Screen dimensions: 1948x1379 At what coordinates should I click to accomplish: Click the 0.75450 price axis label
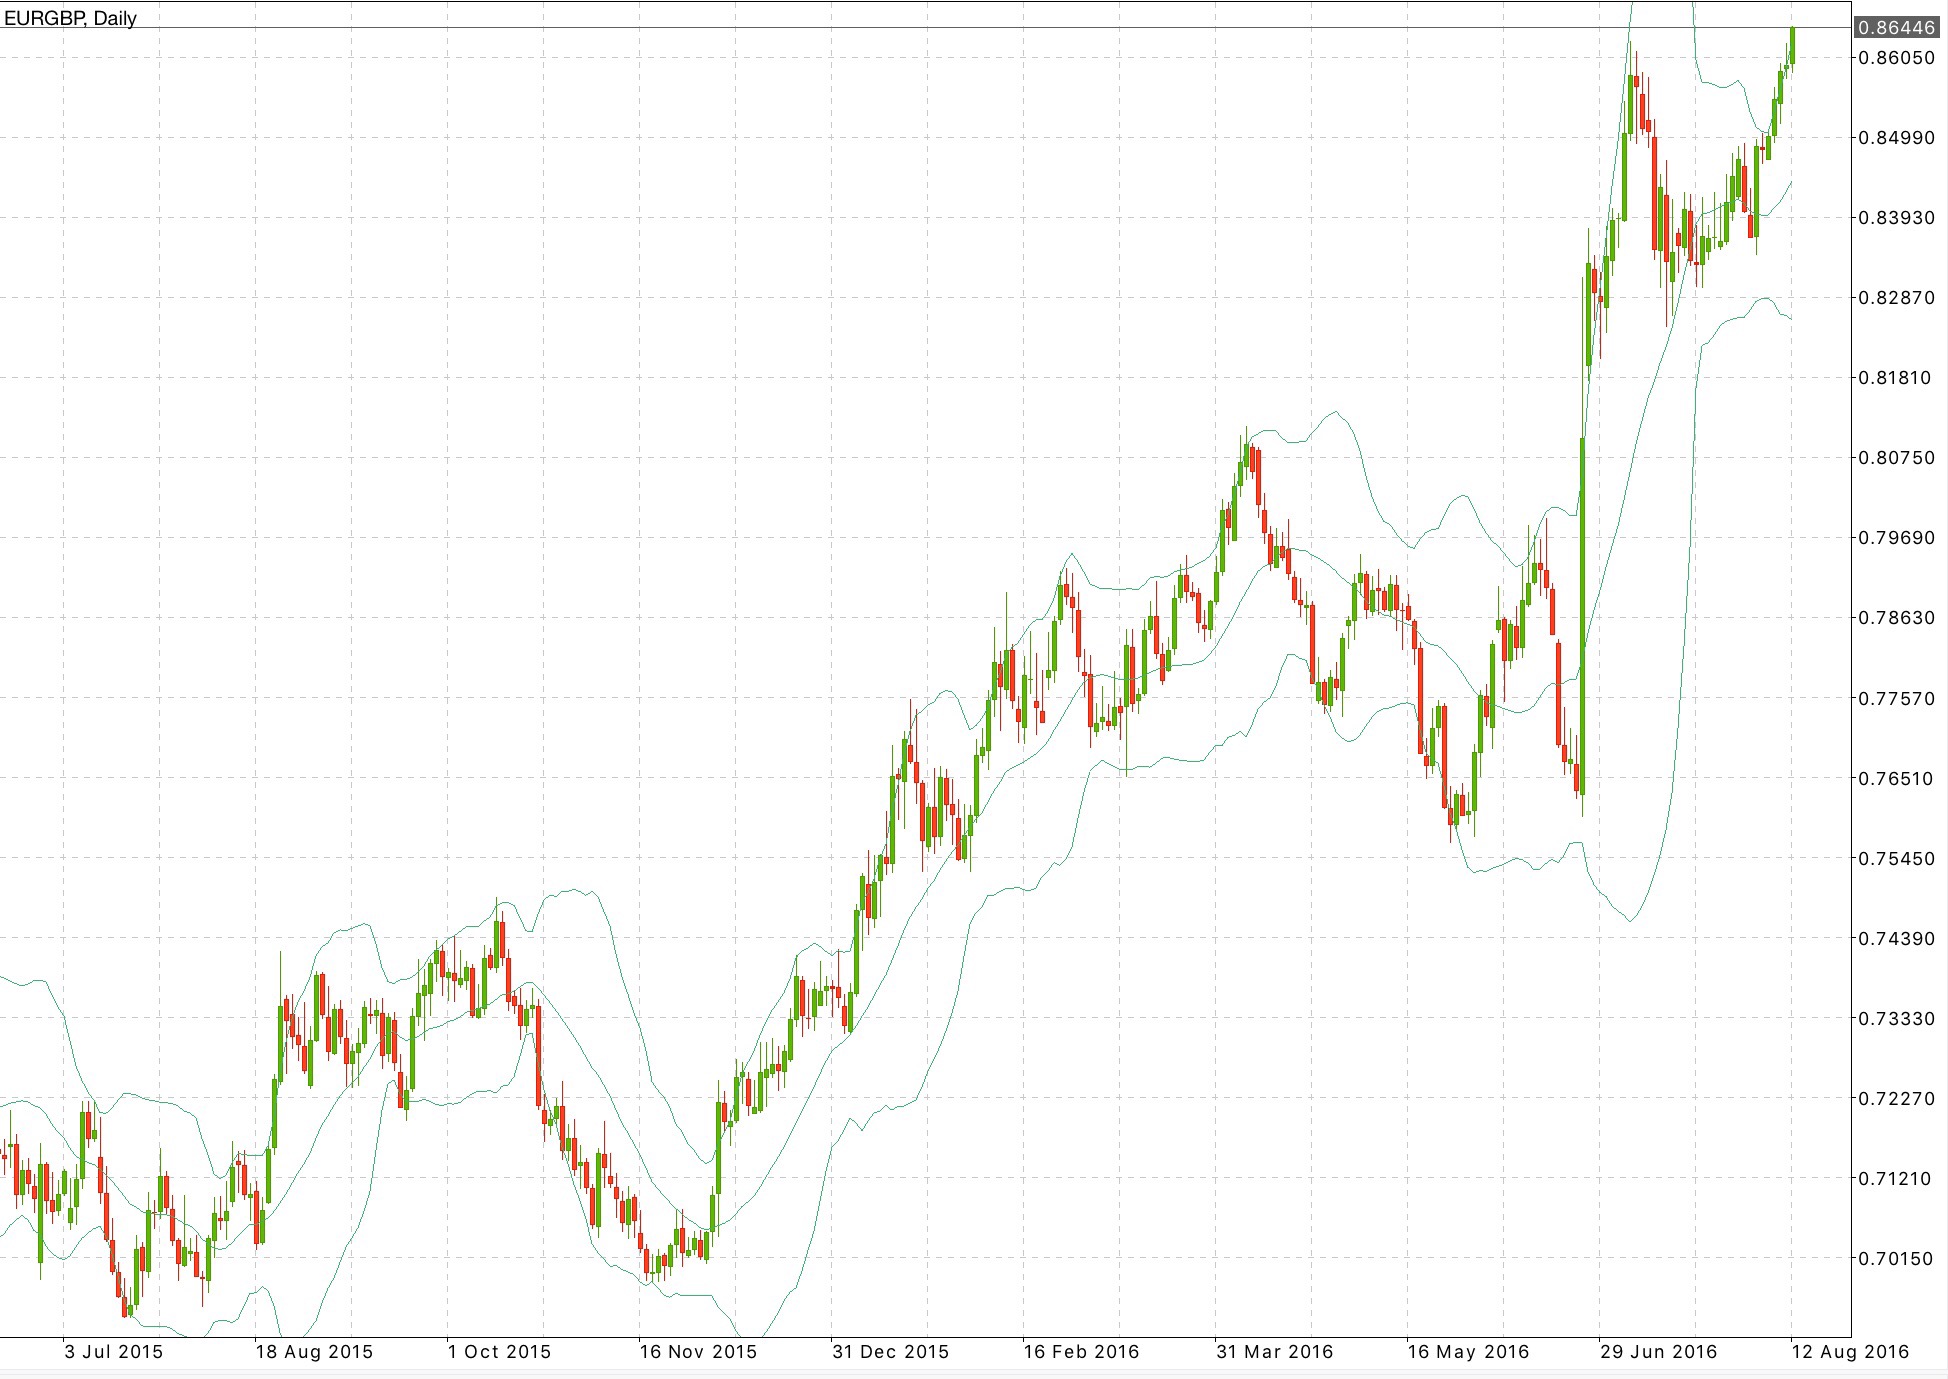click(x=1897, y=858)
